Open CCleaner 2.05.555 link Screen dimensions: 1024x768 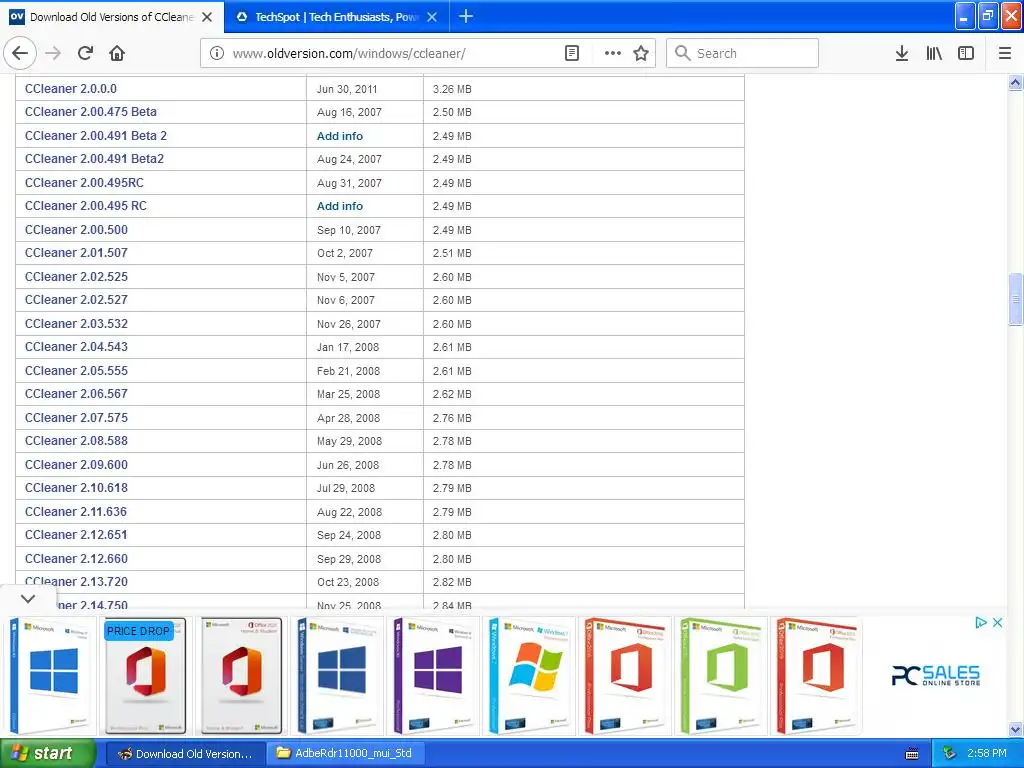76,370
